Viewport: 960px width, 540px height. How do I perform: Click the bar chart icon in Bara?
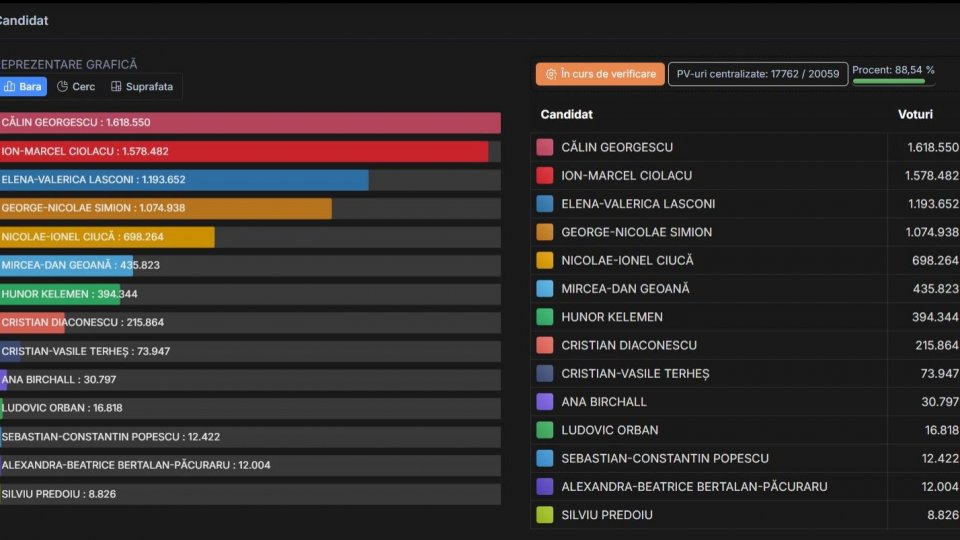(10, 87)
